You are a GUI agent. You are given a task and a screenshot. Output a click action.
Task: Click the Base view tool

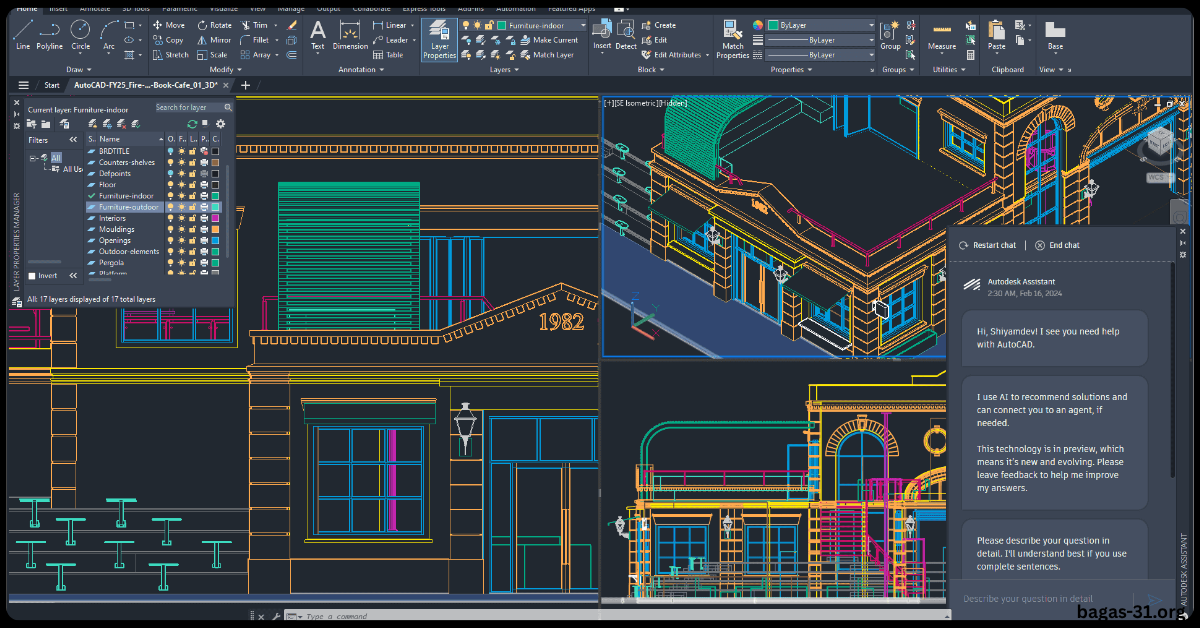(x=1055, y=34)
